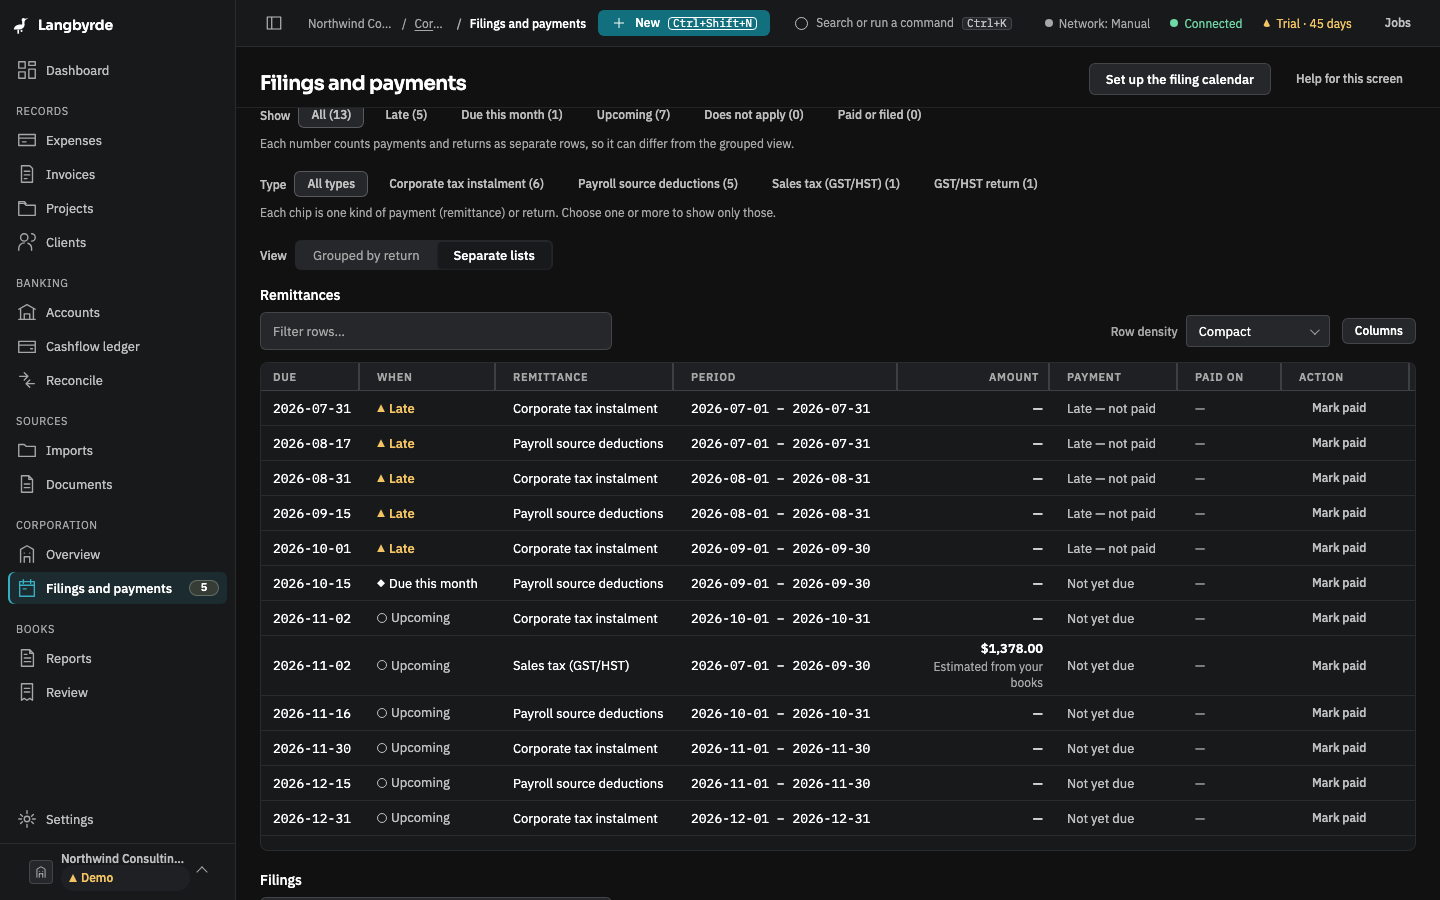Open Northwind Co... breadcrumb
The height and width of the screenshot is (900, 1440).
coord(350,24)
